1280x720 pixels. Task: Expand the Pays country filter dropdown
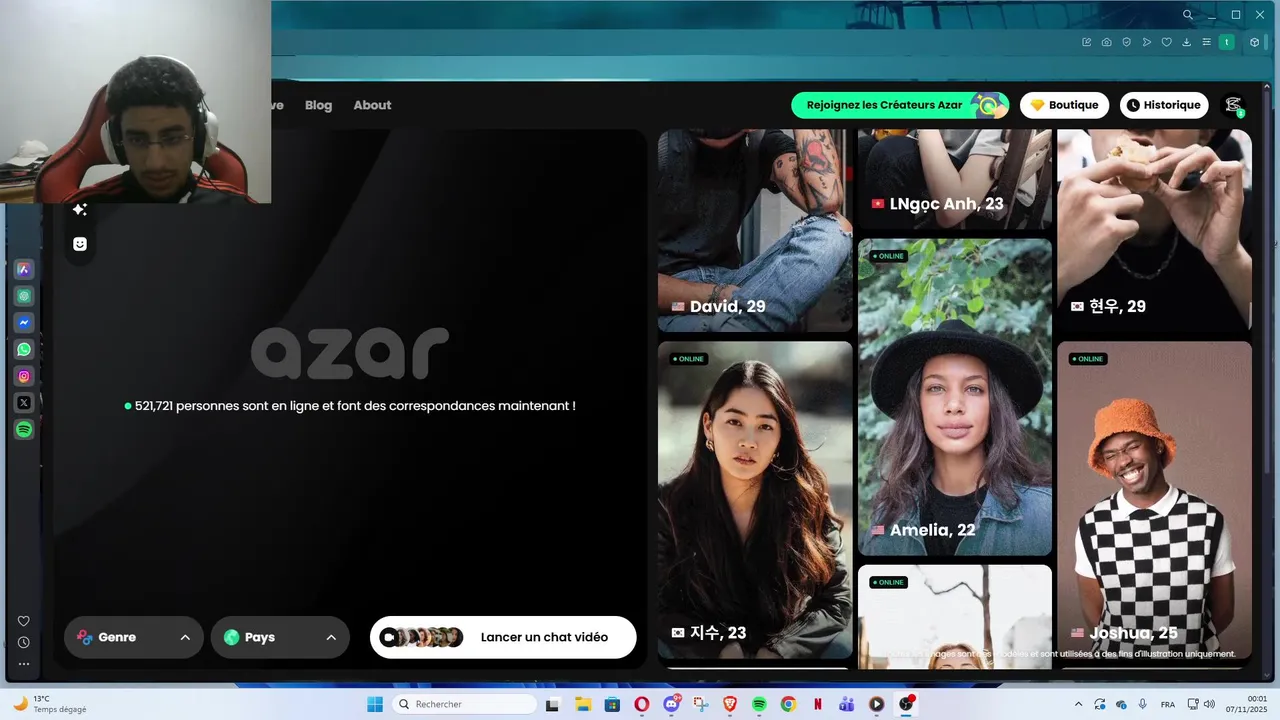(280, 637)
